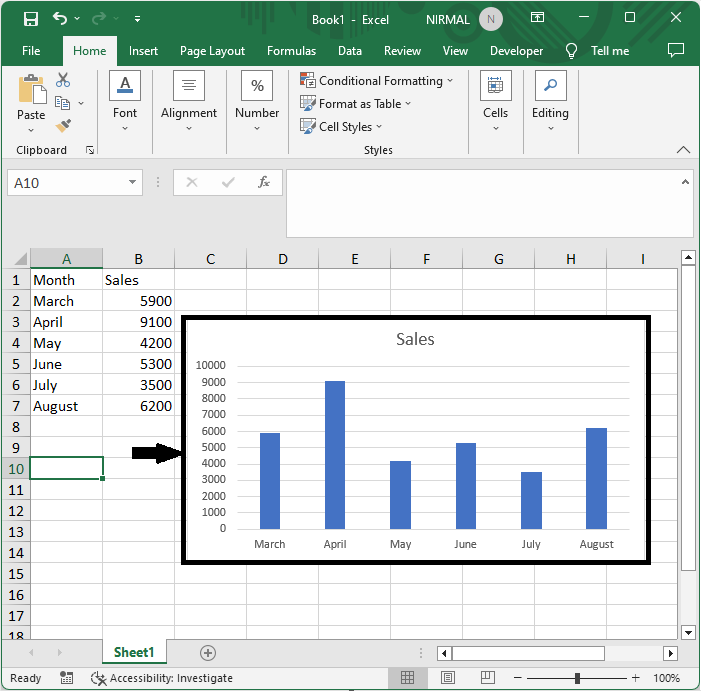The width and height of the screenshot is (701, 691).
Task: Open the Share comments icon
Action: [x=676, y=51]
